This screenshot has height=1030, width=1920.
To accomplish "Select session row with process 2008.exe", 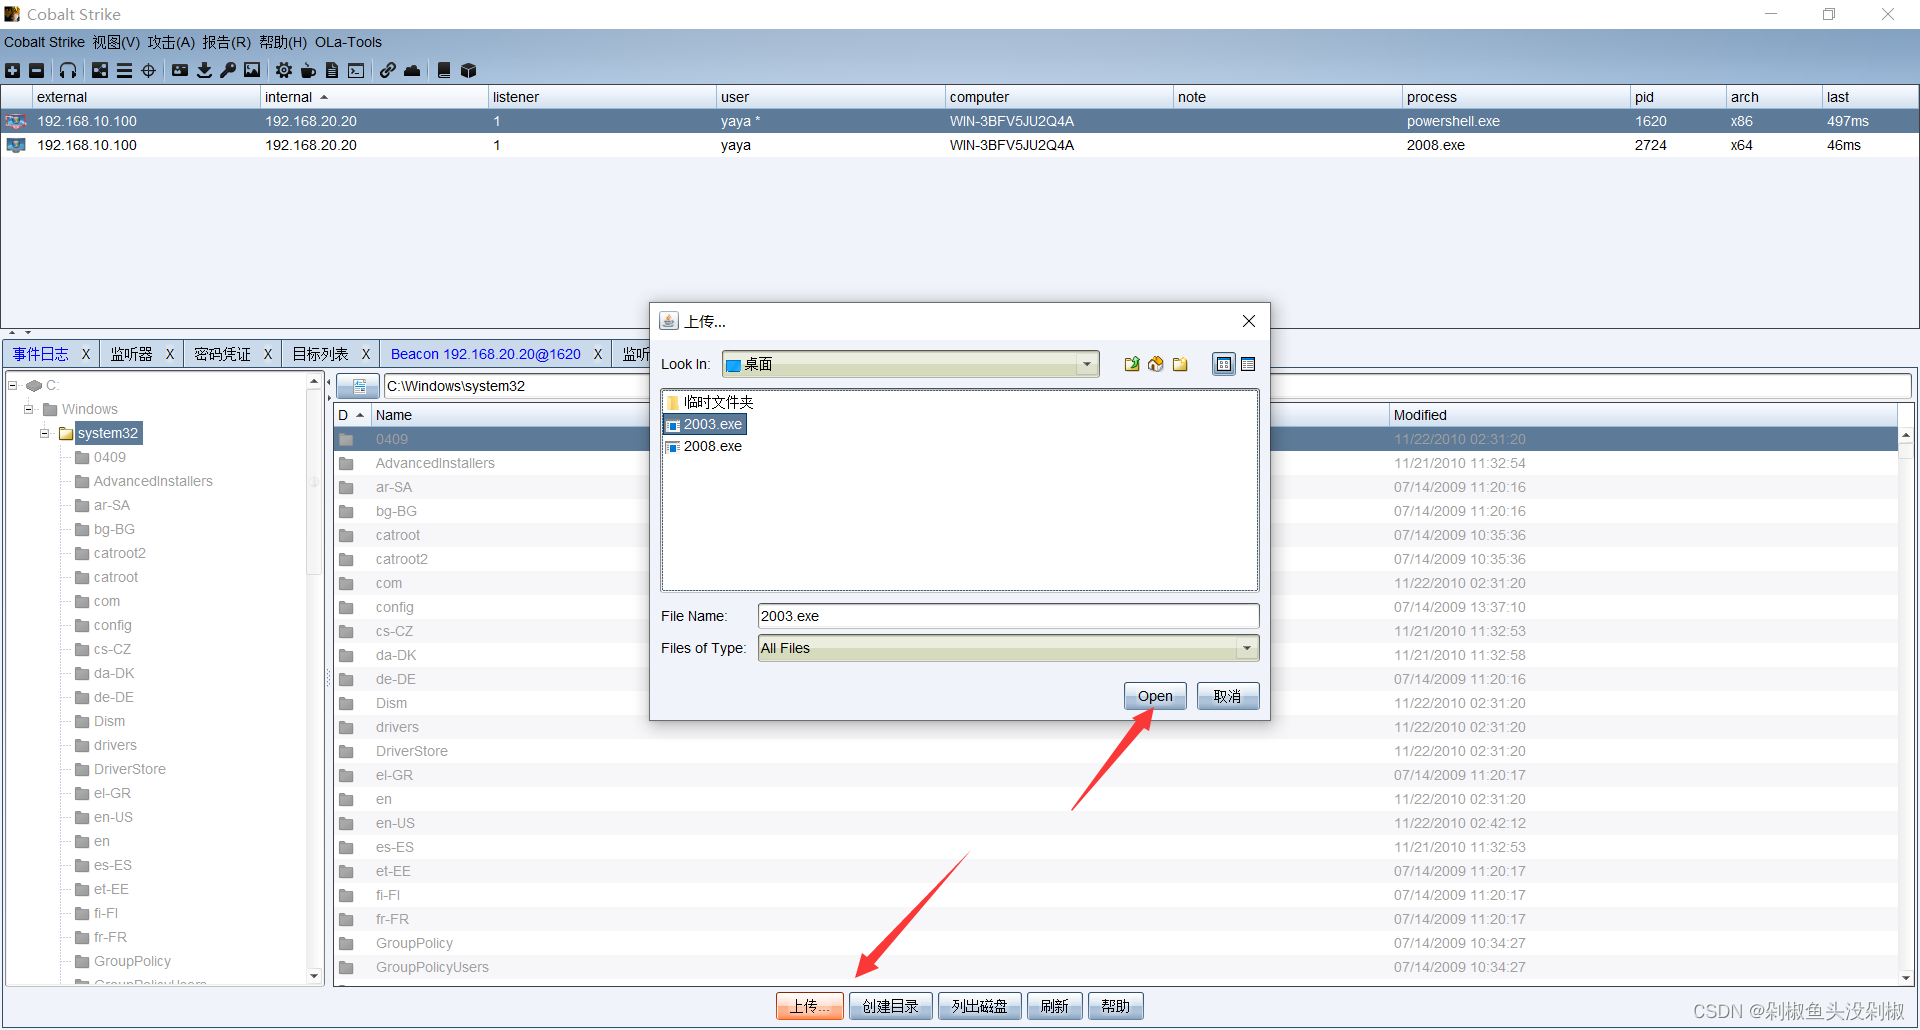I will [960, 145].
